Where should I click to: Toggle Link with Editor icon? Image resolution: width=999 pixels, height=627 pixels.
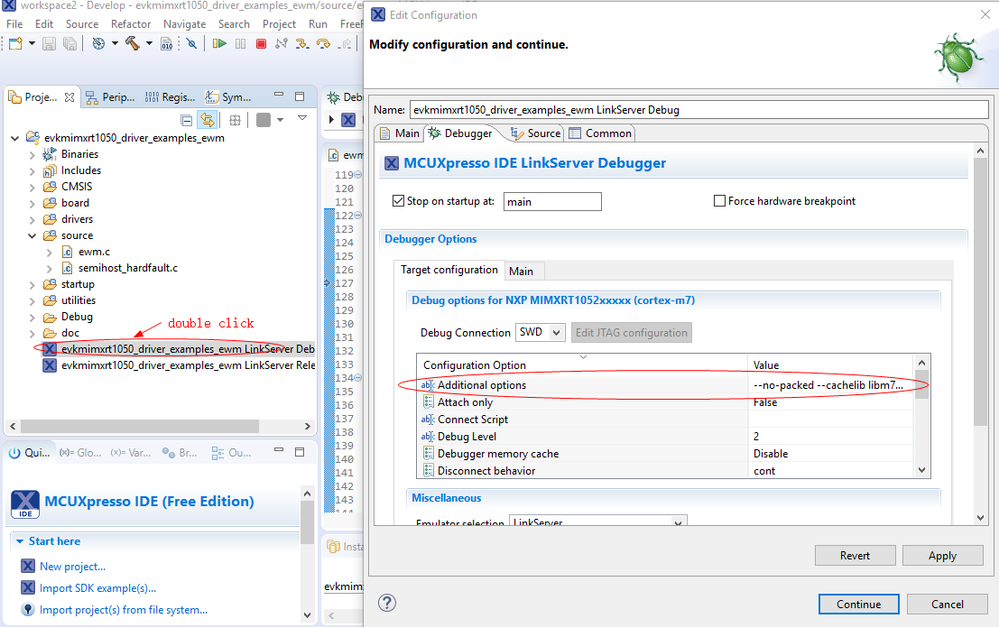point(207,120)
